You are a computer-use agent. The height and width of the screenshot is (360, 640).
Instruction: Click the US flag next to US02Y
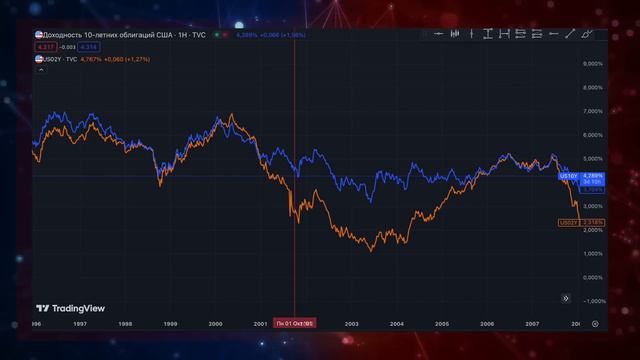click(39, 59)
